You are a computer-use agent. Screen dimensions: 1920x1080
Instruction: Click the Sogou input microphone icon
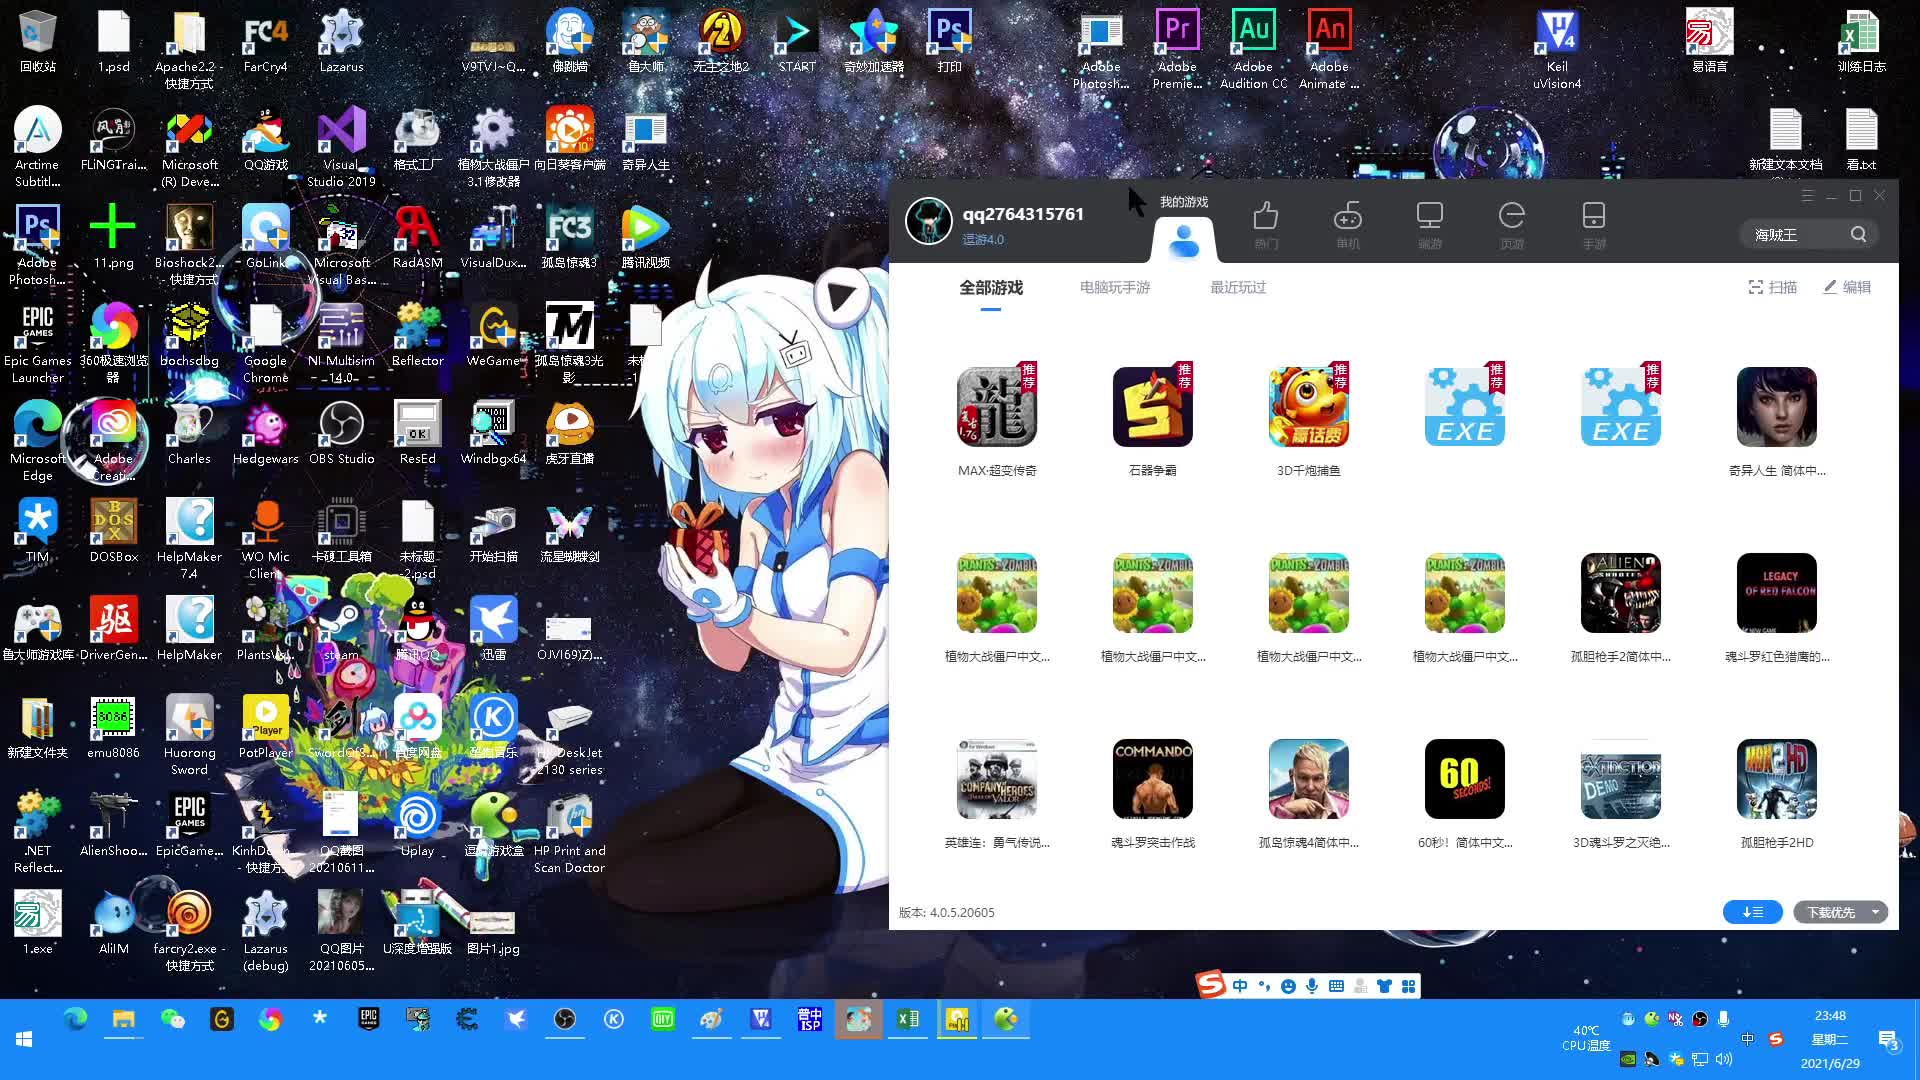coord(1312,986)
